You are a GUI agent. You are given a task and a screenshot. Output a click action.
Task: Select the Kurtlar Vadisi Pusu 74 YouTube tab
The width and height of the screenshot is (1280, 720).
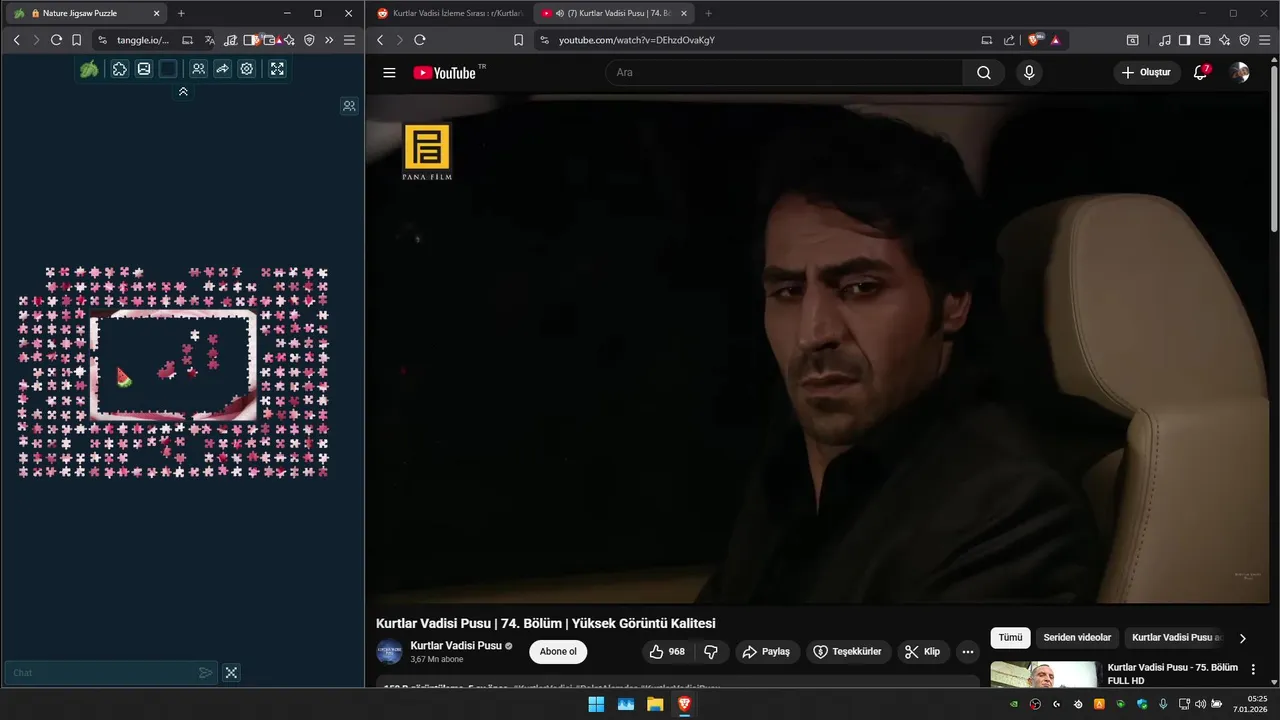pyautogui.click(x=614, y=13)
